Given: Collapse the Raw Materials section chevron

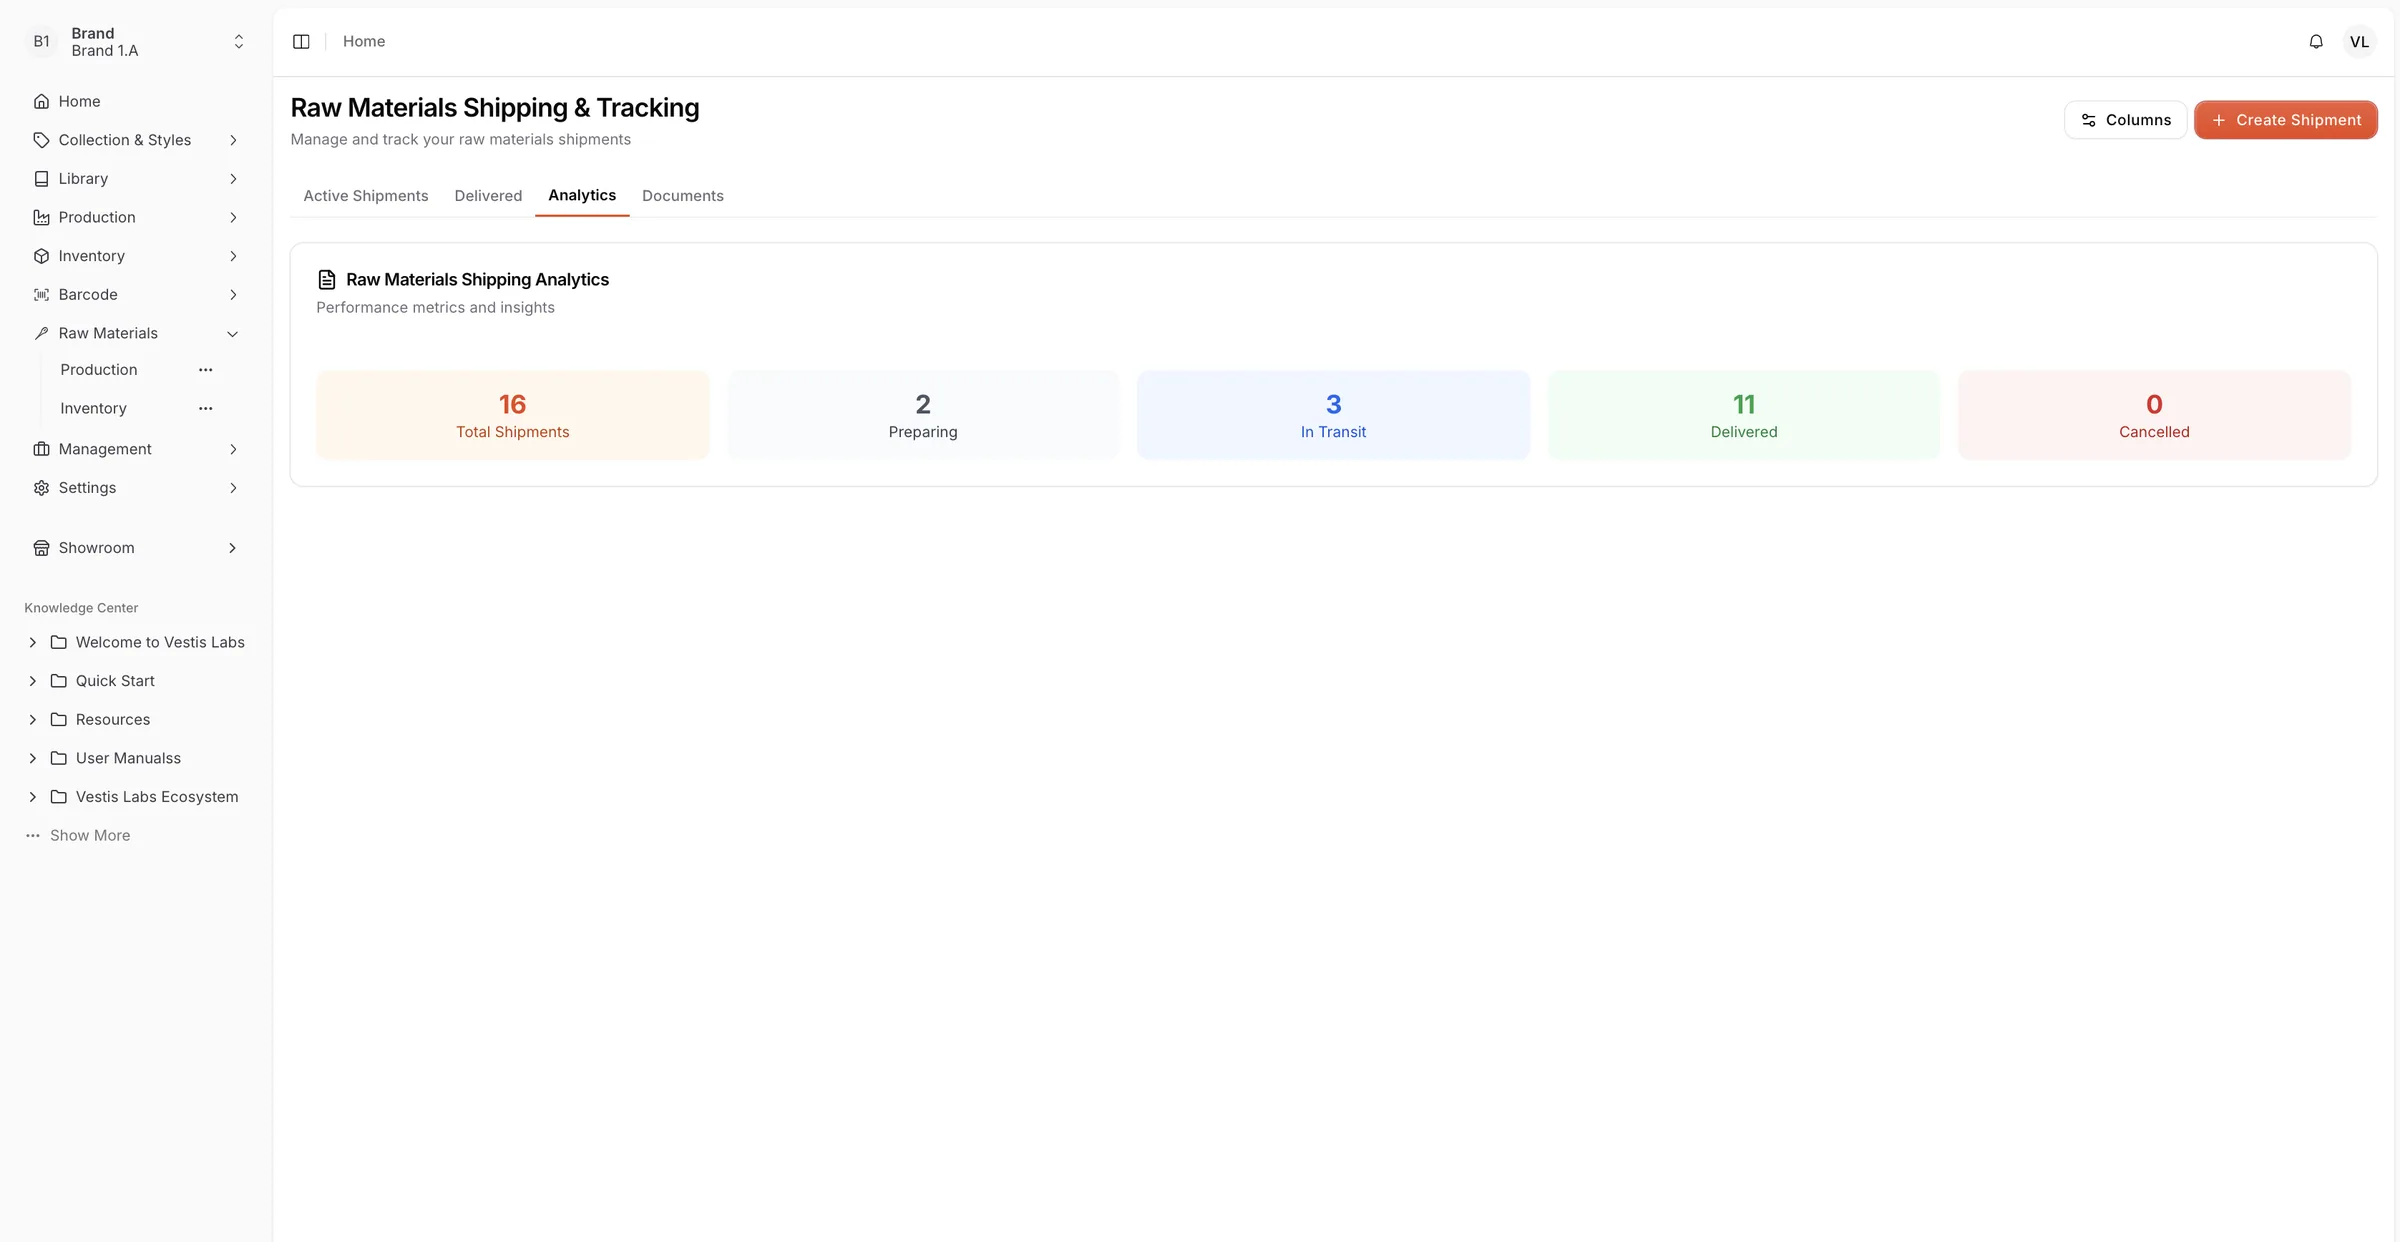Looking at the screenshot, I should (x=233, y=333).
